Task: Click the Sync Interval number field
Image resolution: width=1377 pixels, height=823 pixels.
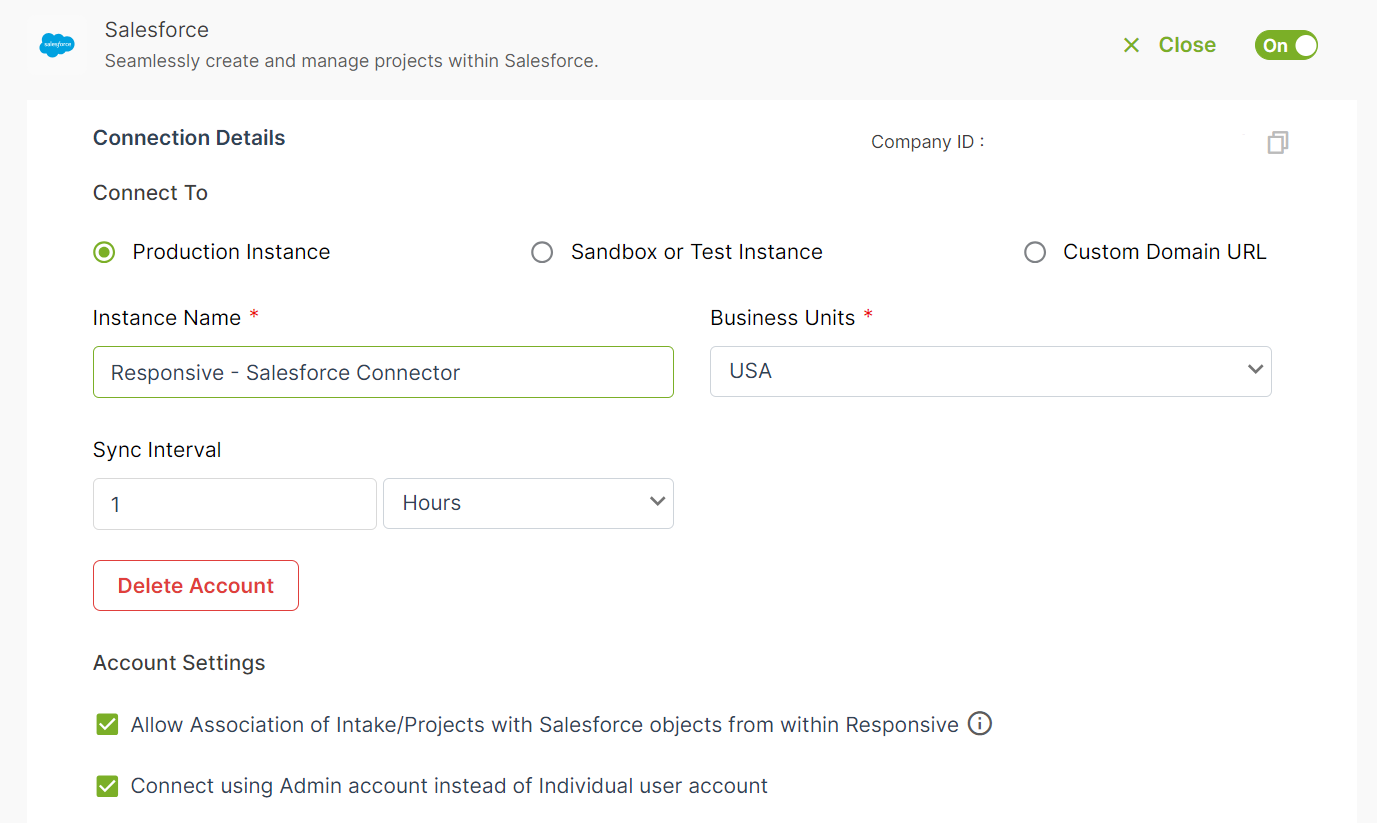Action: pos(235,504)
